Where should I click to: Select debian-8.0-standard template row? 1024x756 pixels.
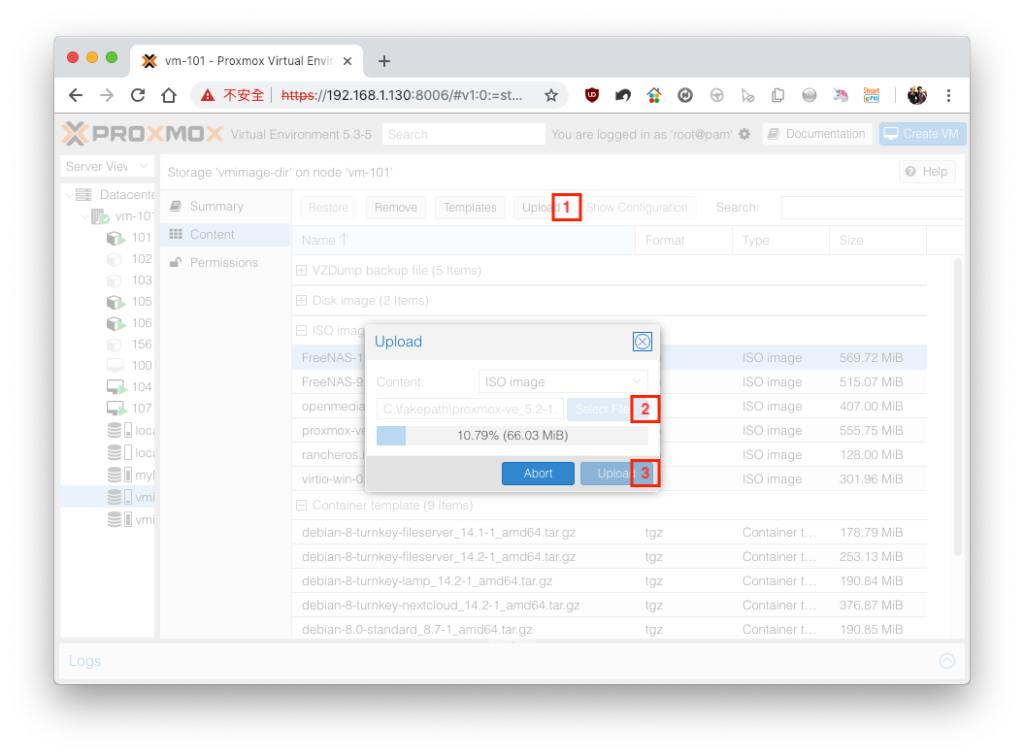point(609,629)
